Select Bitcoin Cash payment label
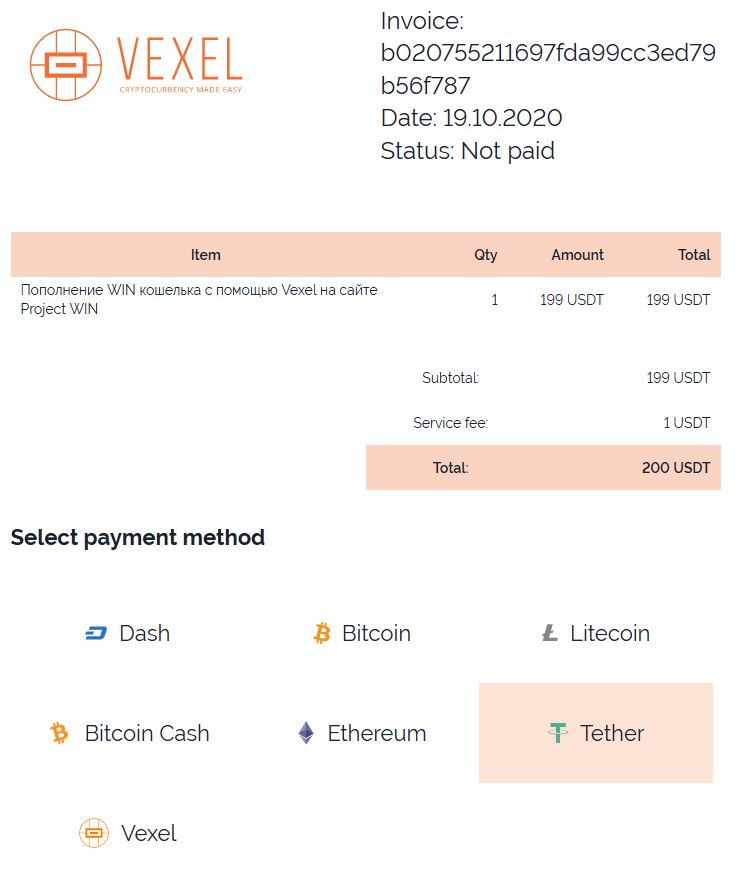The height and width of the screenshot is (895, 744). [147, 733]
